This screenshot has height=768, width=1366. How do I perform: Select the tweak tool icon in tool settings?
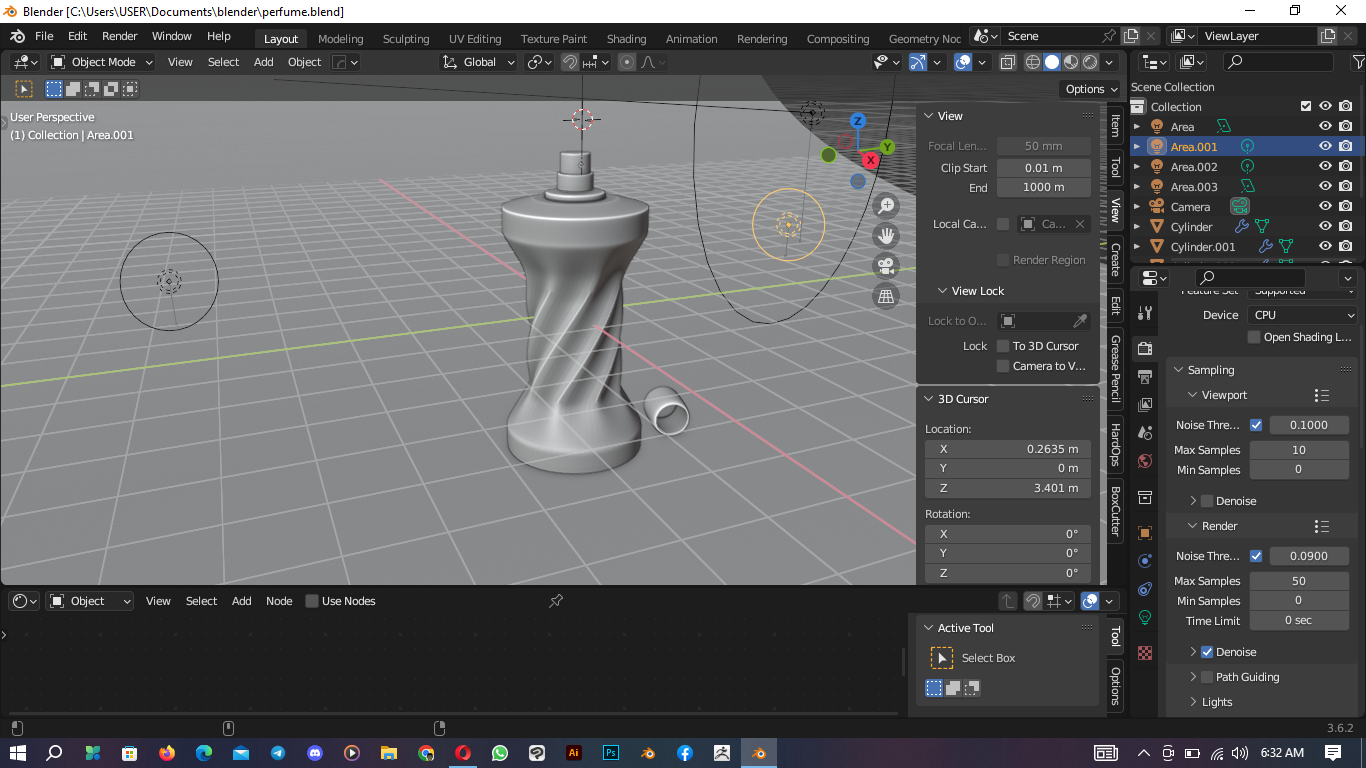[x=24, y=89]
